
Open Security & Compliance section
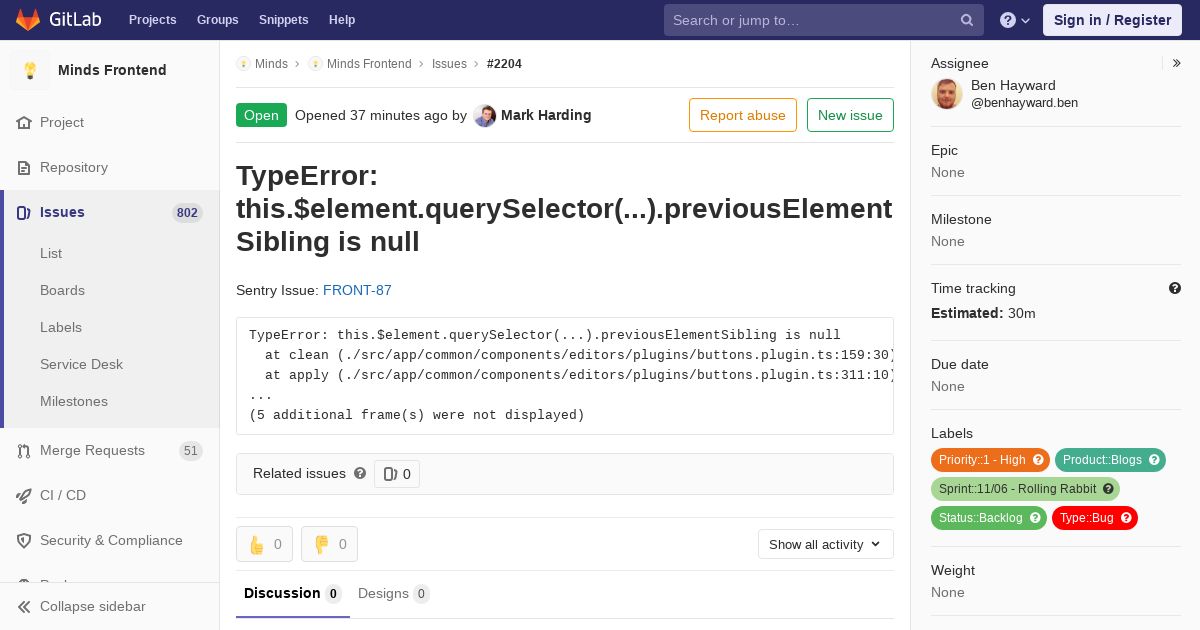(110, 540)
